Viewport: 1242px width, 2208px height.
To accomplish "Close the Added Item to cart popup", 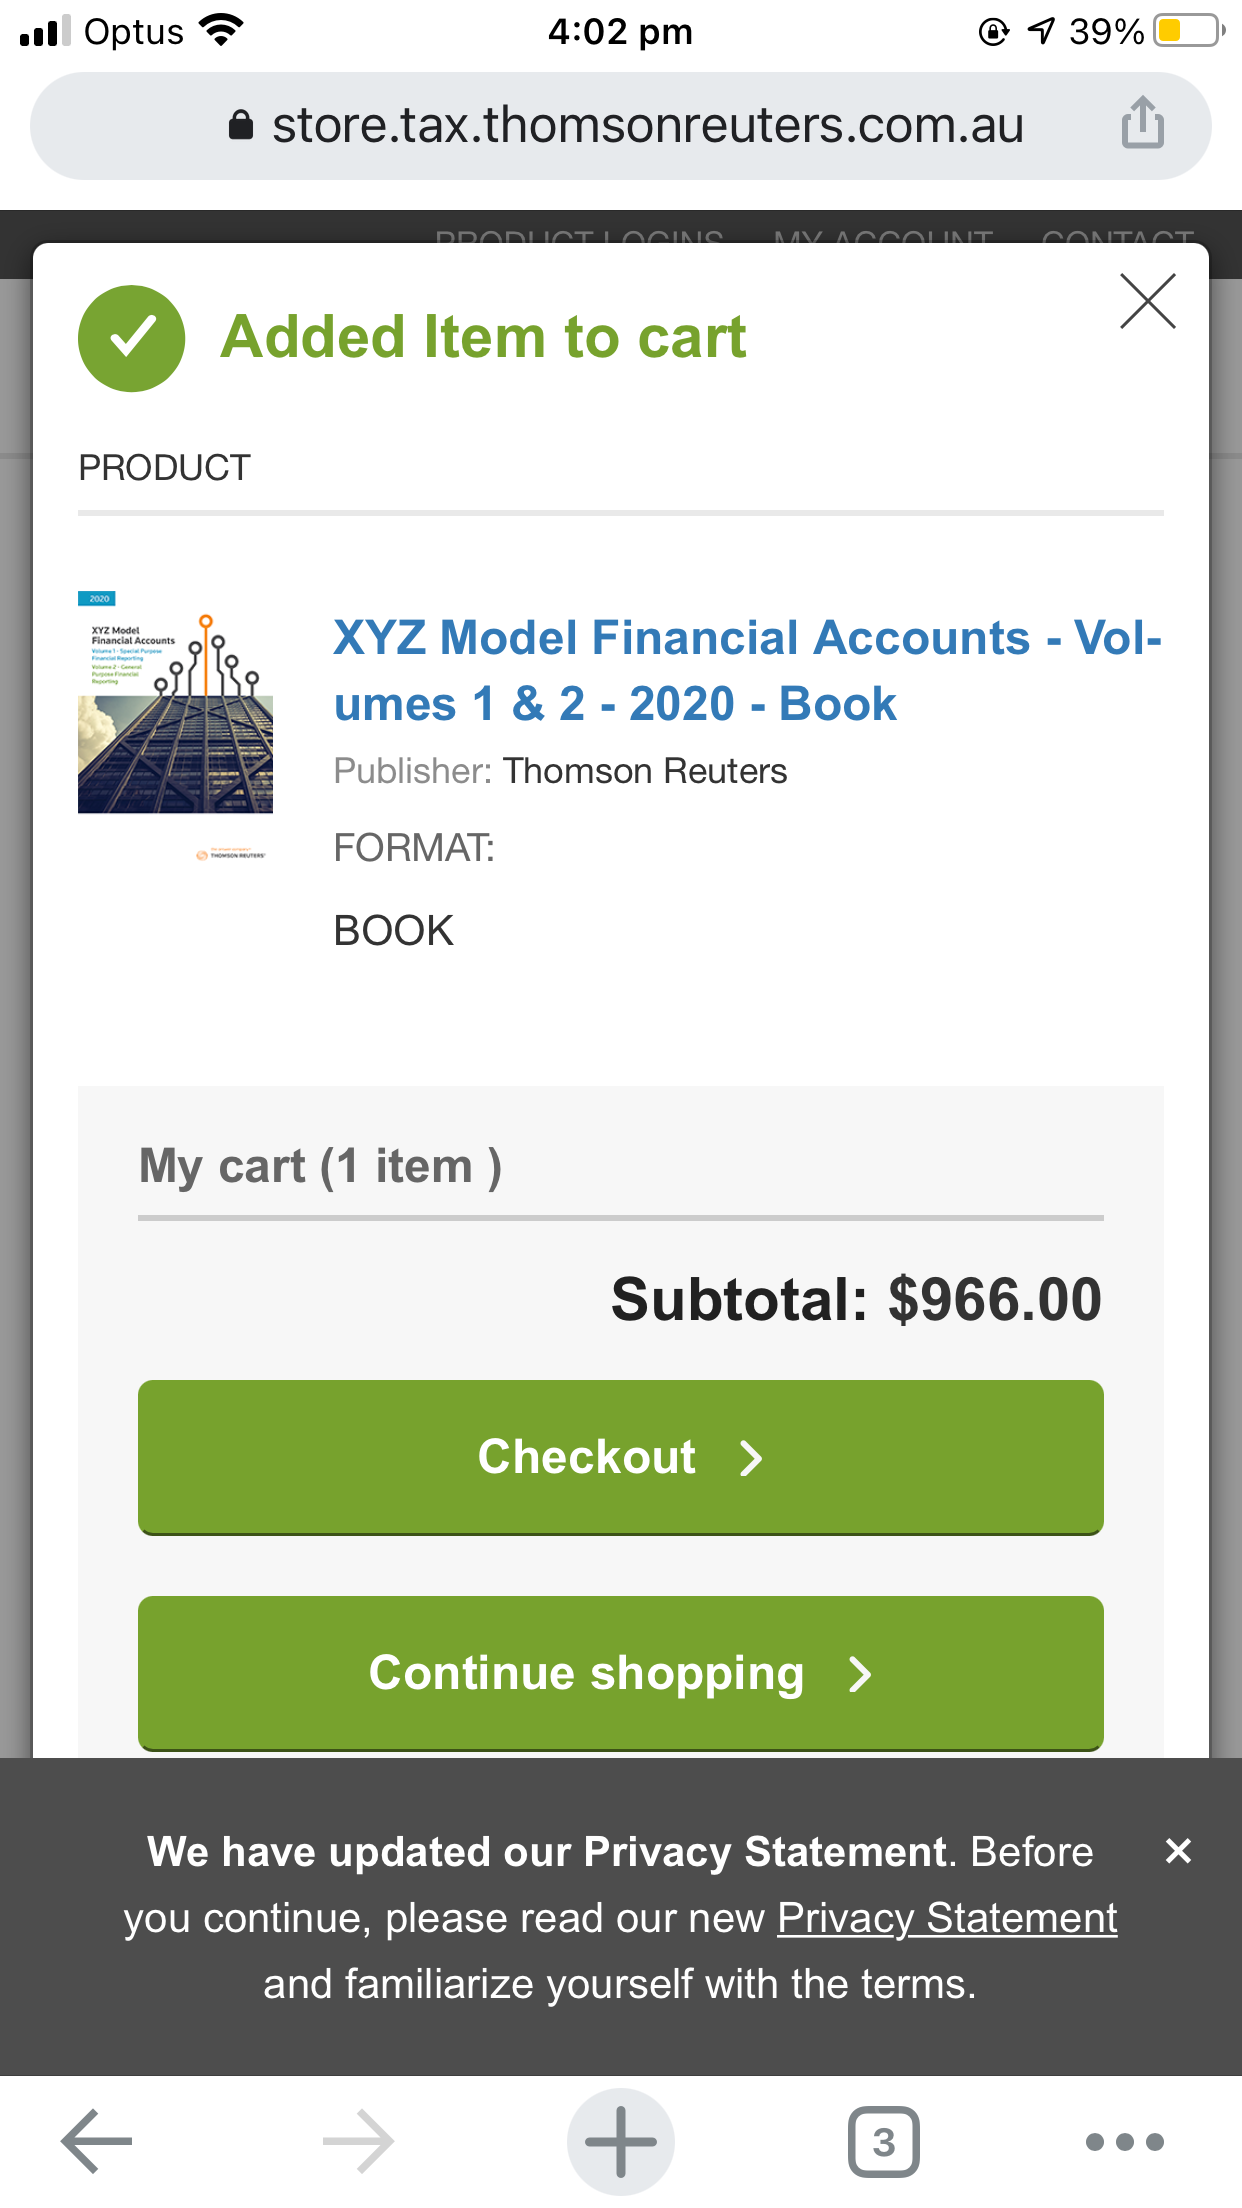I will (x=1147, y=301).
